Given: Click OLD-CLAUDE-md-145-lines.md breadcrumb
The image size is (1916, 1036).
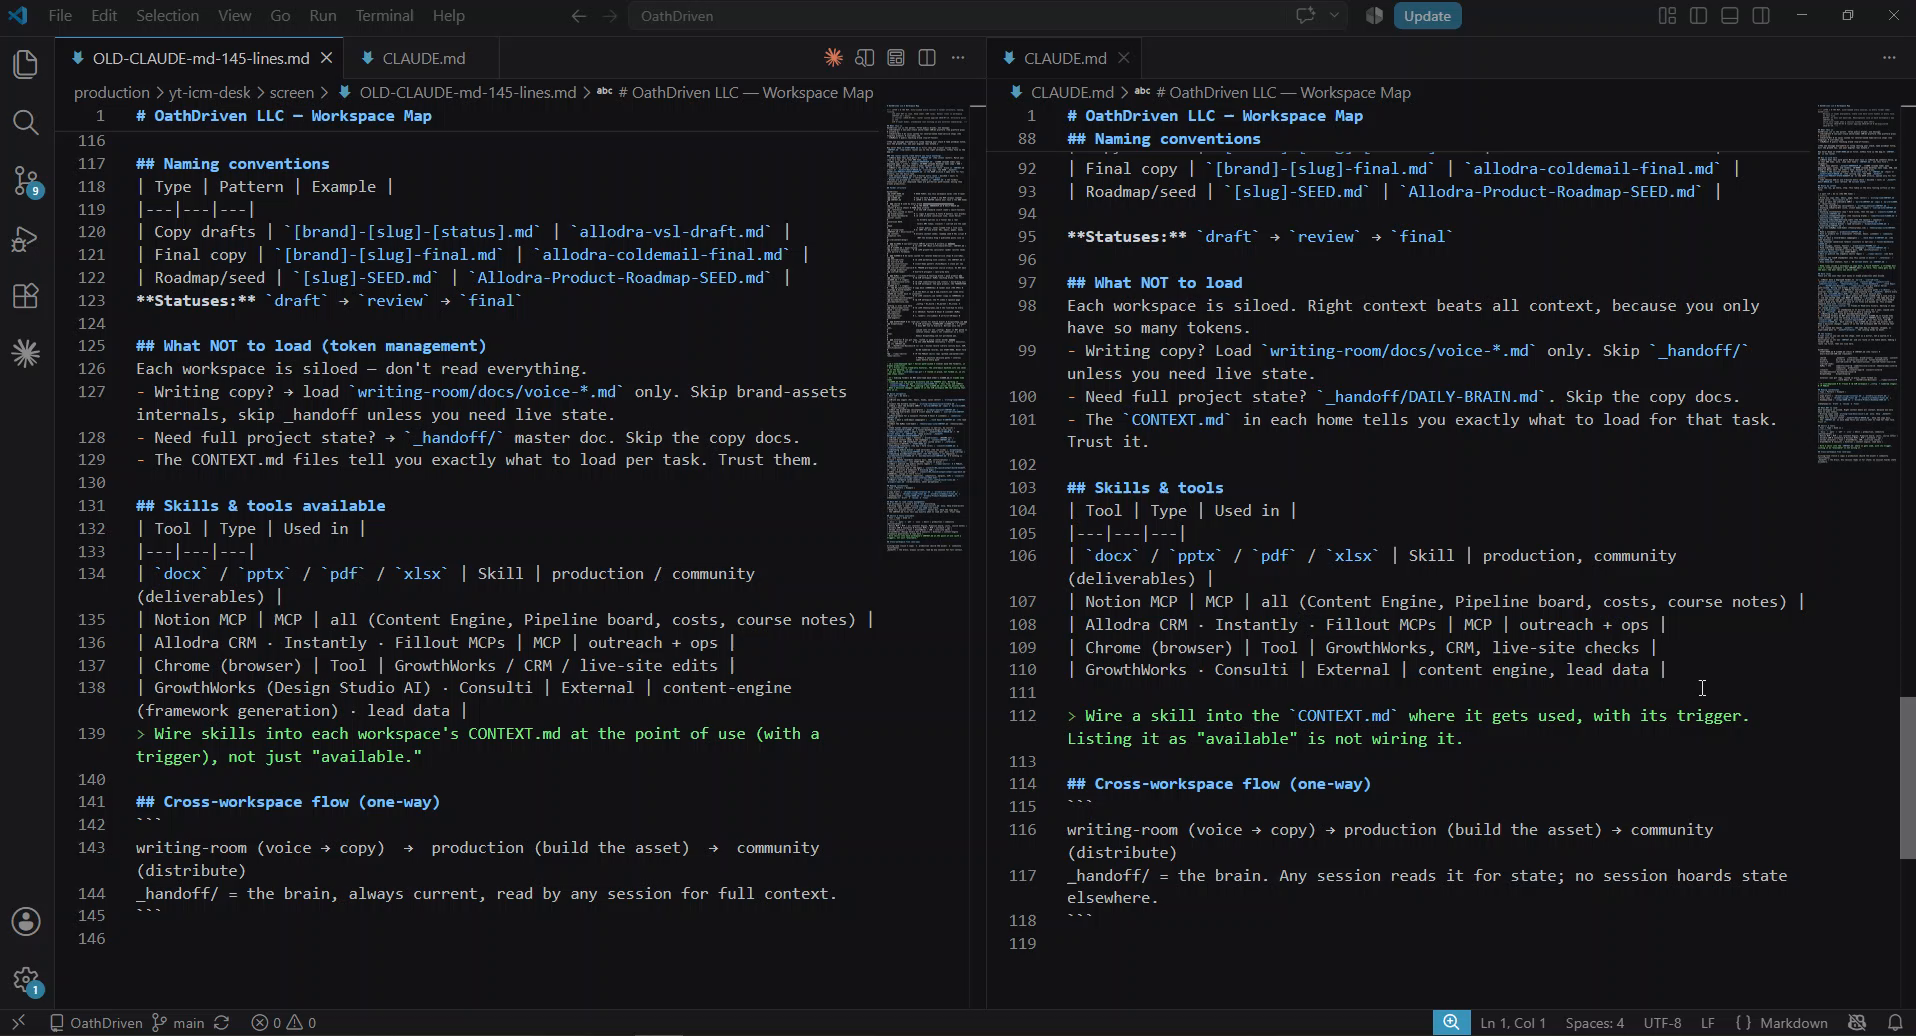Looking at the screenshot, I should [467, 92].
